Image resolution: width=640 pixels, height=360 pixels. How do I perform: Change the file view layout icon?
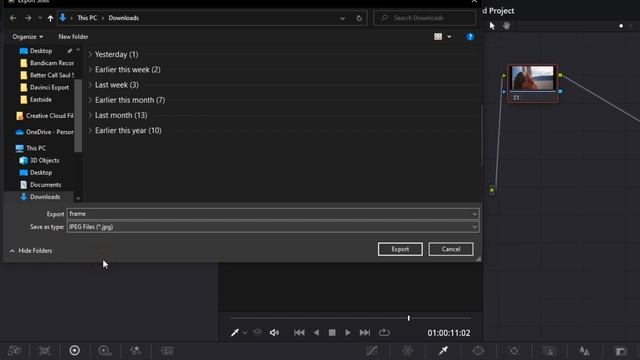click(438, 37)
